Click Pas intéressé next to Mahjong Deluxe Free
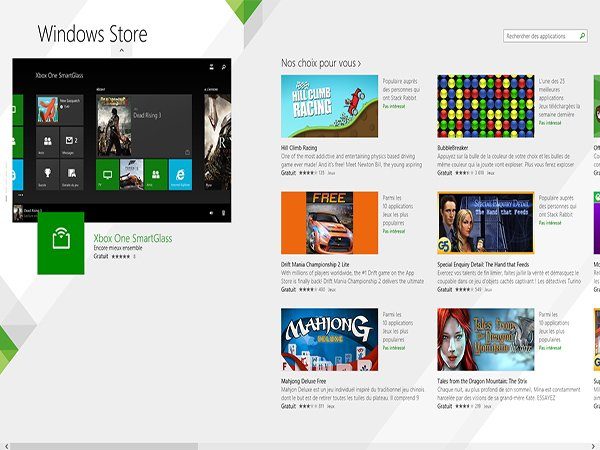The width and height of the screenshot is (600, 450). pyautogui.click(x=394, y=348)
